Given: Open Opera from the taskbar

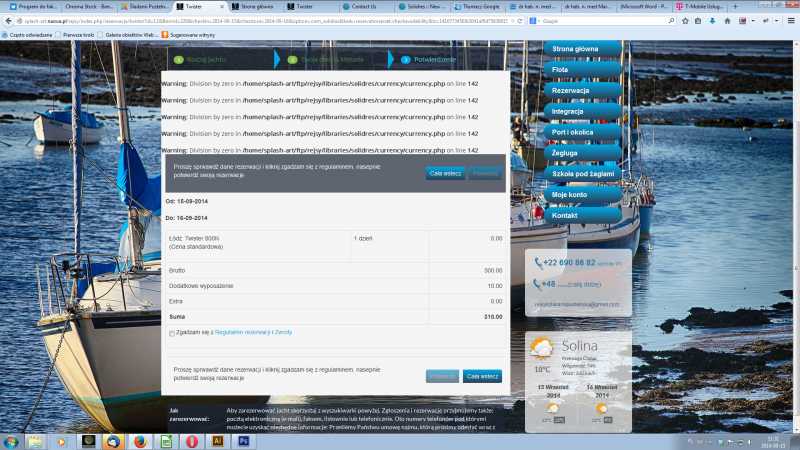Looking at the screenshot, I should tap(191, 441).
